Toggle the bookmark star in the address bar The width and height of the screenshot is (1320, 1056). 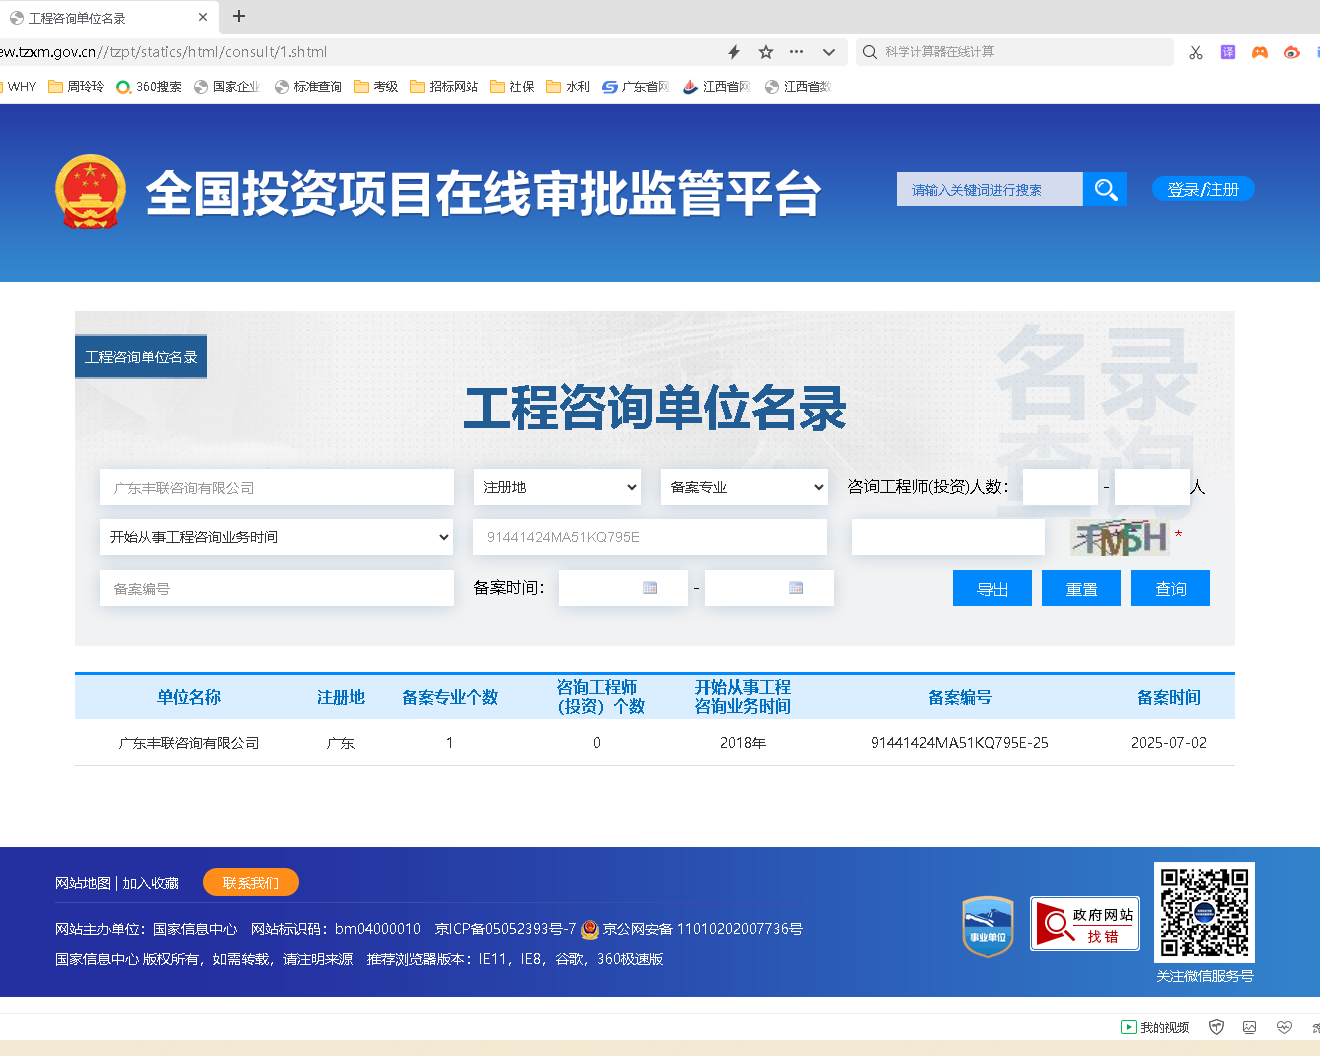click(x=765, y=51)
